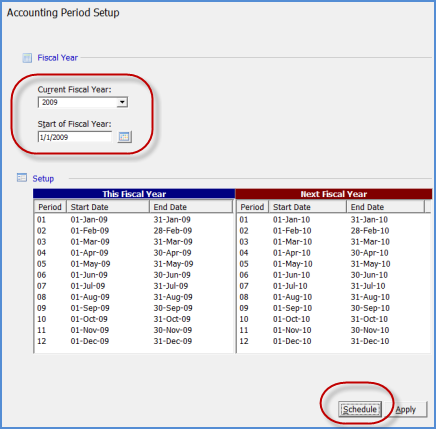This screenshot has height=429, width=436.
Task: Select the 2009 fiscal year combo box
Action: click(x=83, y=102)
